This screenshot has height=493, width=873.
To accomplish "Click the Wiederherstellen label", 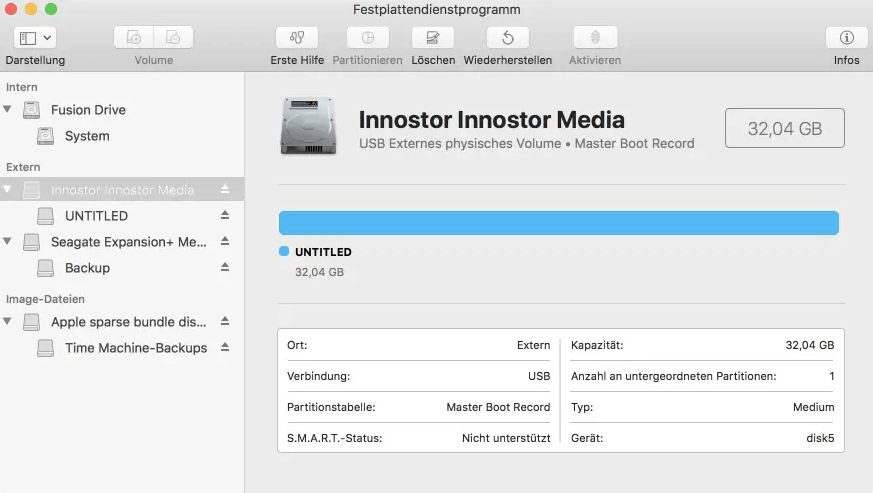I will click(508, 60).
